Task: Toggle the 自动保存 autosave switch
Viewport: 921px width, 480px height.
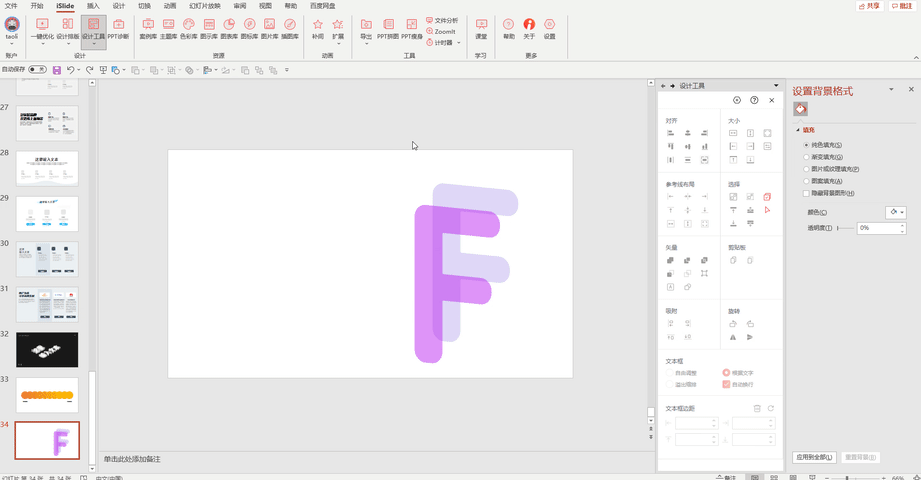Action: [x=38, y=69]
